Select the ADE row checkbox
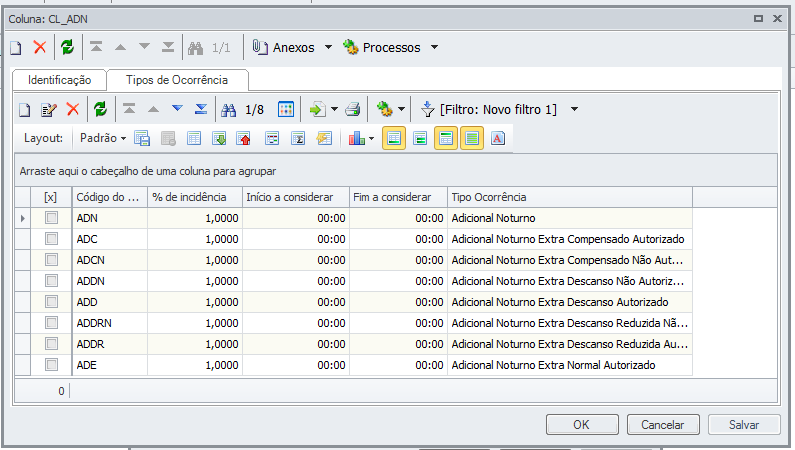The height and width of the screenshot is (450, 795). 51,365
